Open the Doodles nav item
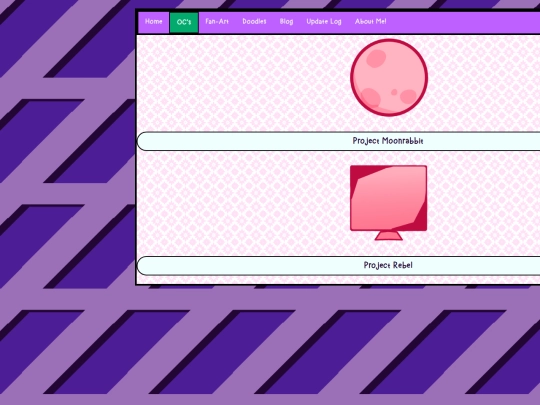The width and height of the screenshot is (540, 405). (x=254, y=22)
